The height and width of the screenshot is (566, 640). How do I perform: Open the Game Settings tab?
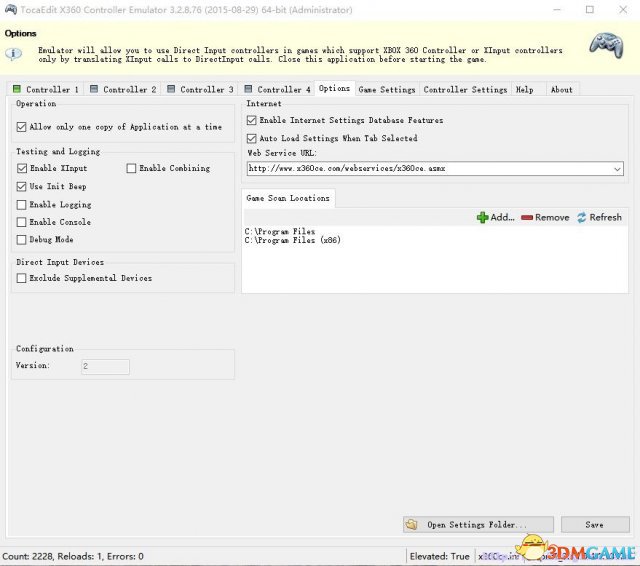pyautogui.click(x=387, y=89)
